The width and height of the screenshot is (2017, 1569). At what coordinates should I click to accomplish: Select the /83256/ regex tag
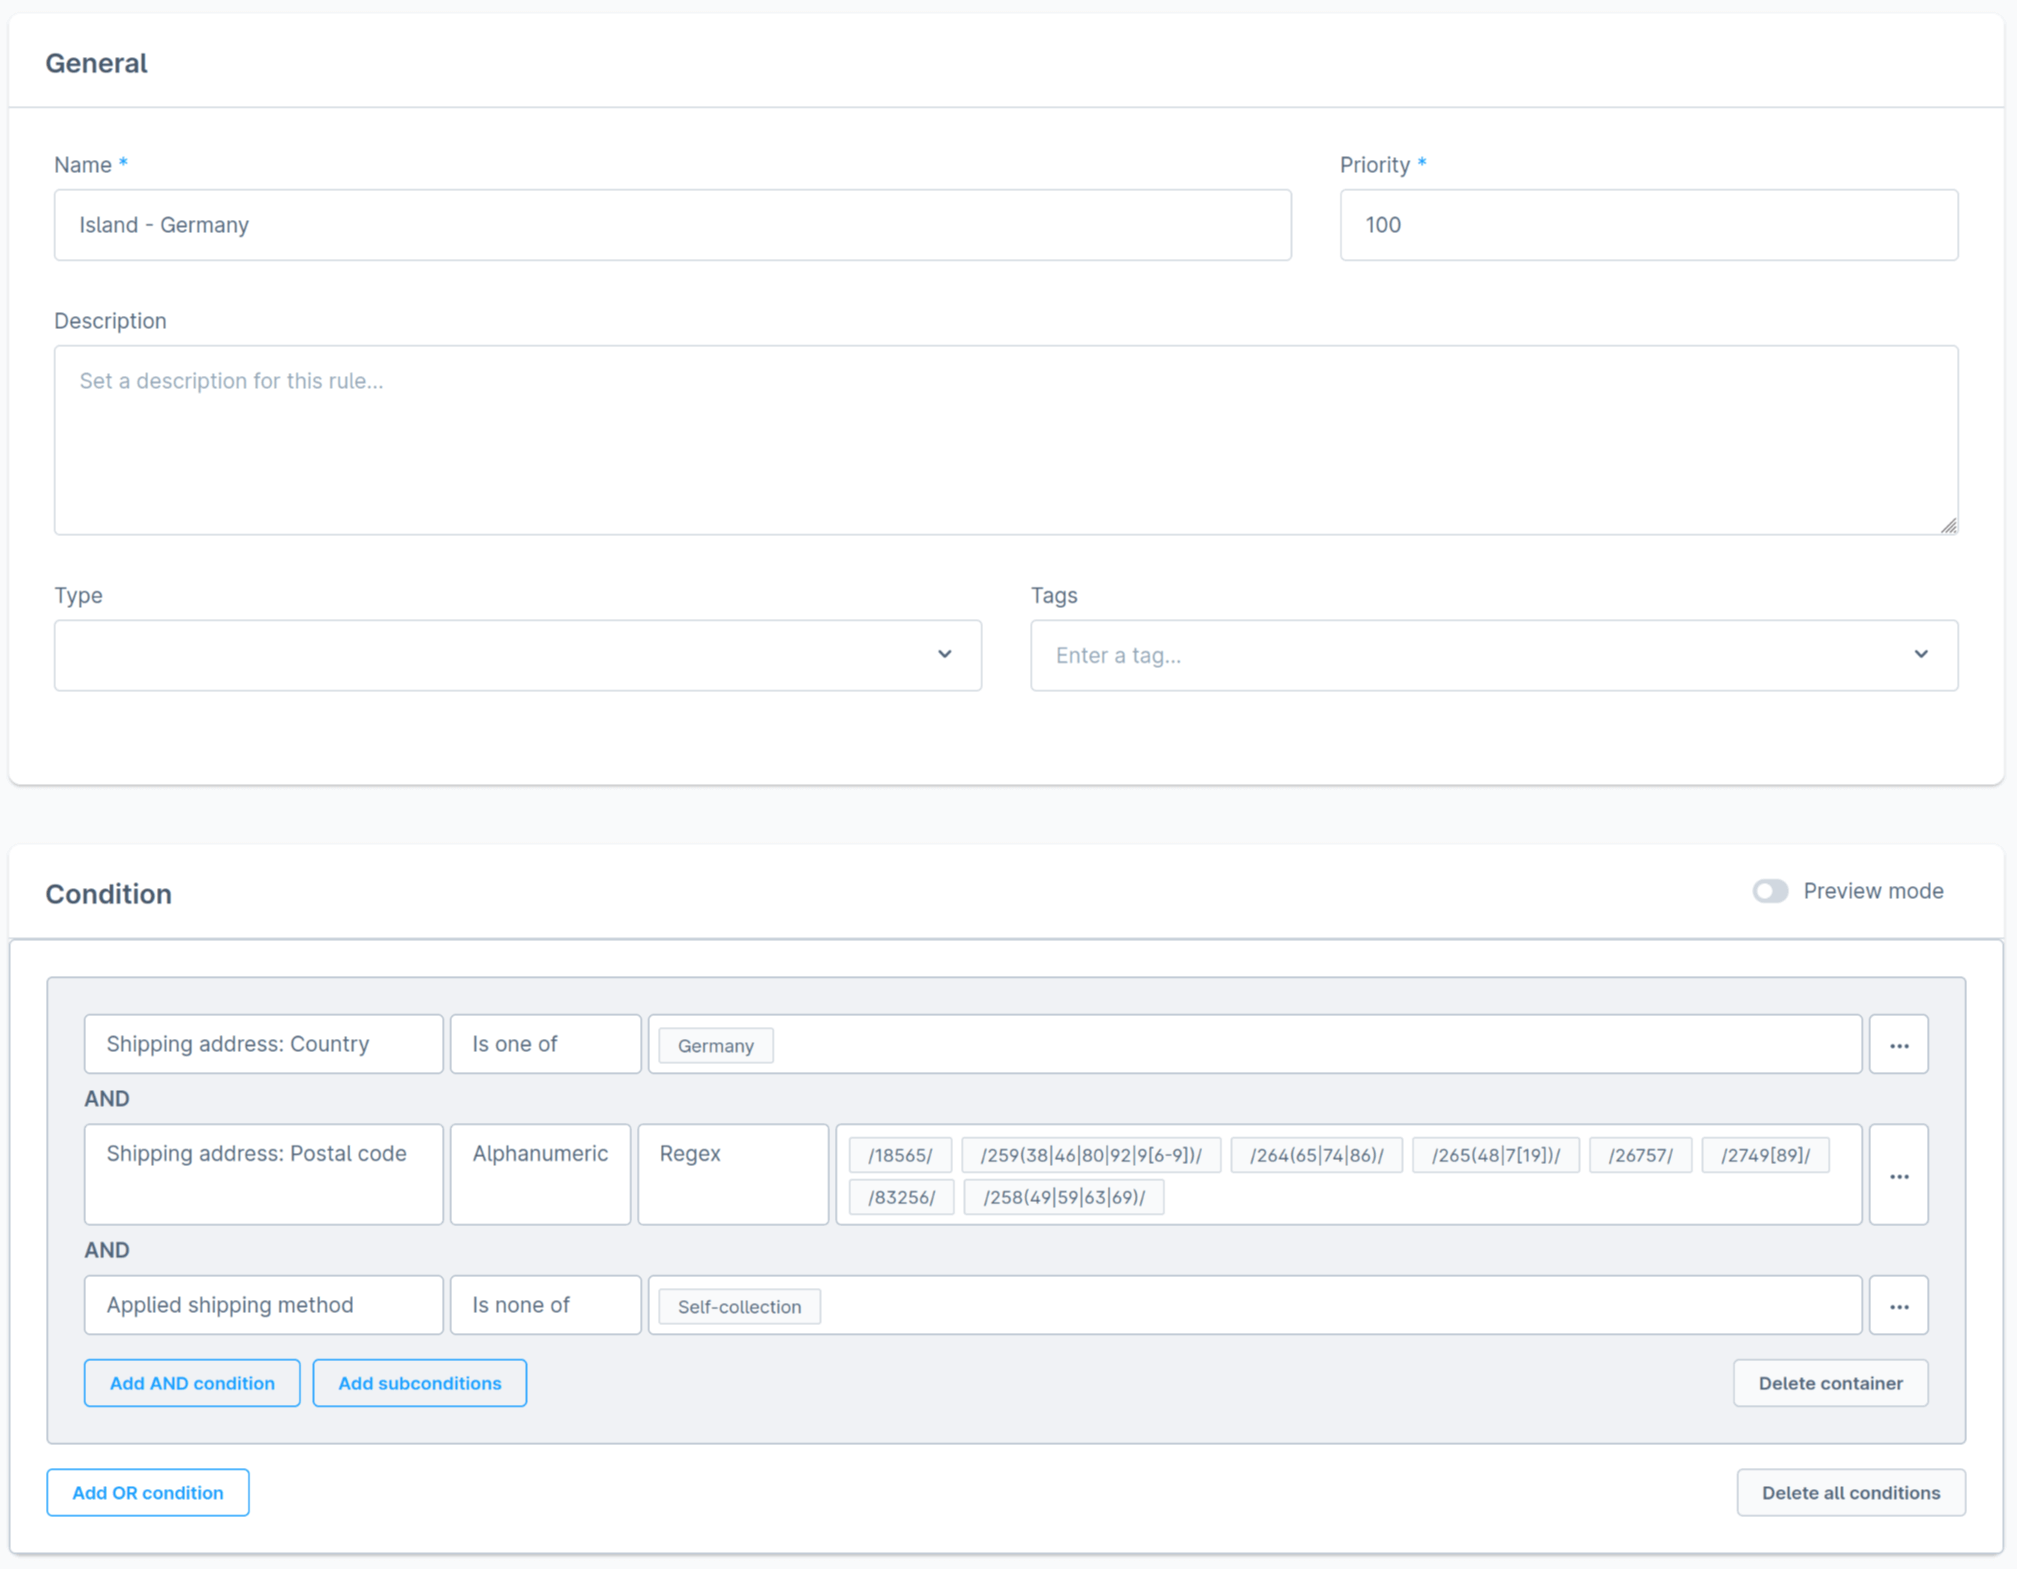pos(901,1197)
